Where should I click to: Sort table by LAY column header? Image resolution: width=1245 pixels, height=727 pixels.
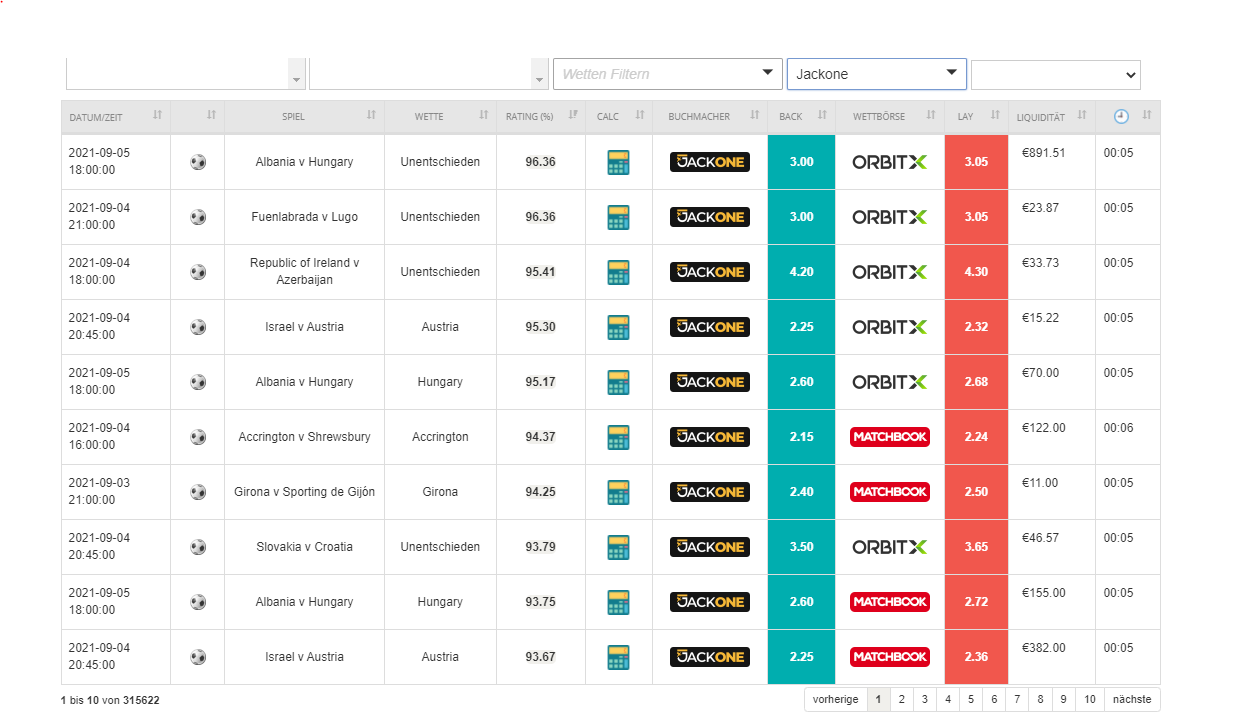[x=977, y=116]
